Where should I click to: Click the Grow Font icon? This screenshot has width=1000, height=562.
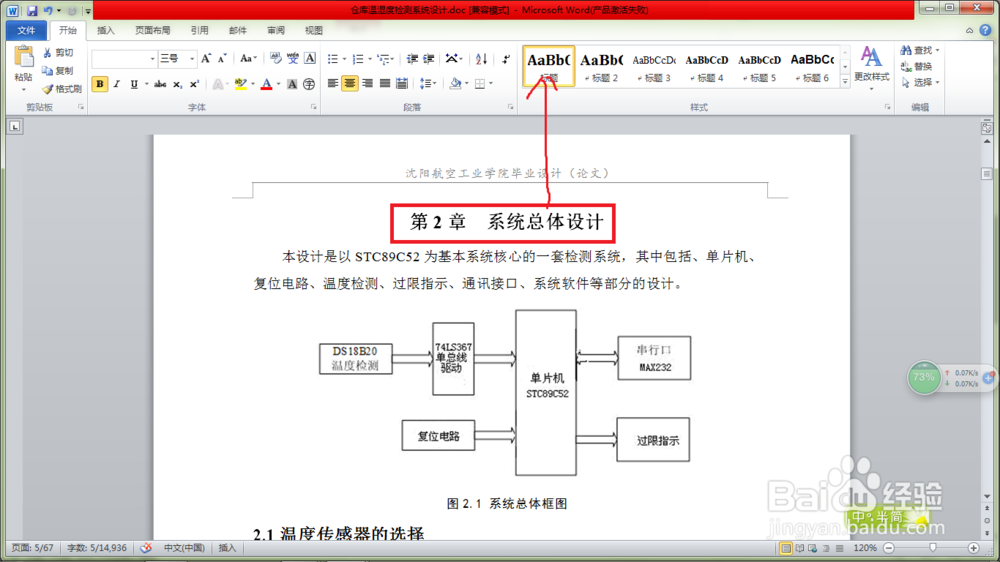[206, 59]
